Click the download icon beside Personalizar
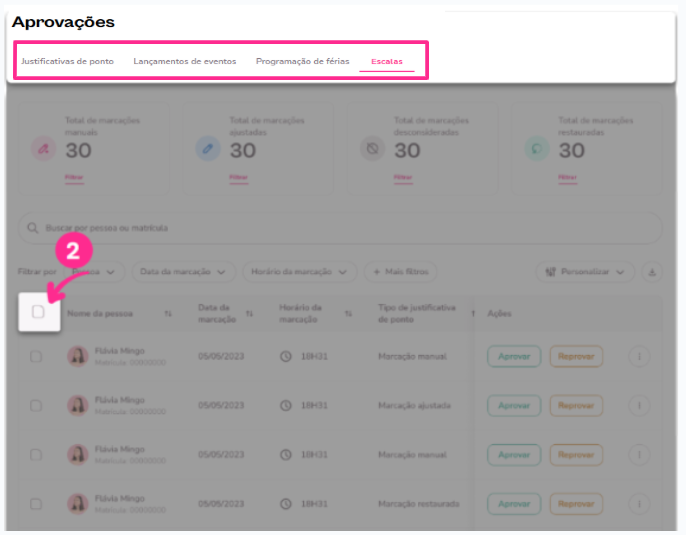686x535 pixels. [652, 271]
